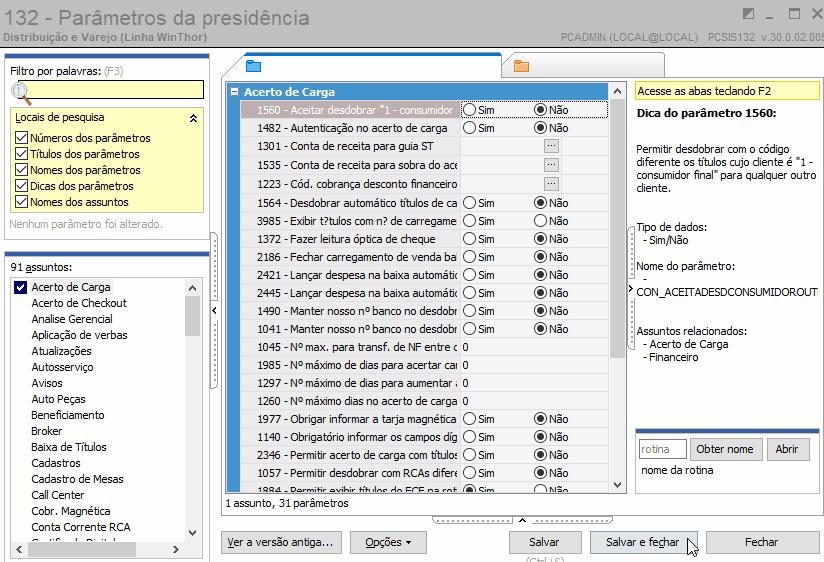Viewport: 824px width, 562px height.
Task: Edit value of parameter 1260
Action: tap(534, 401)
